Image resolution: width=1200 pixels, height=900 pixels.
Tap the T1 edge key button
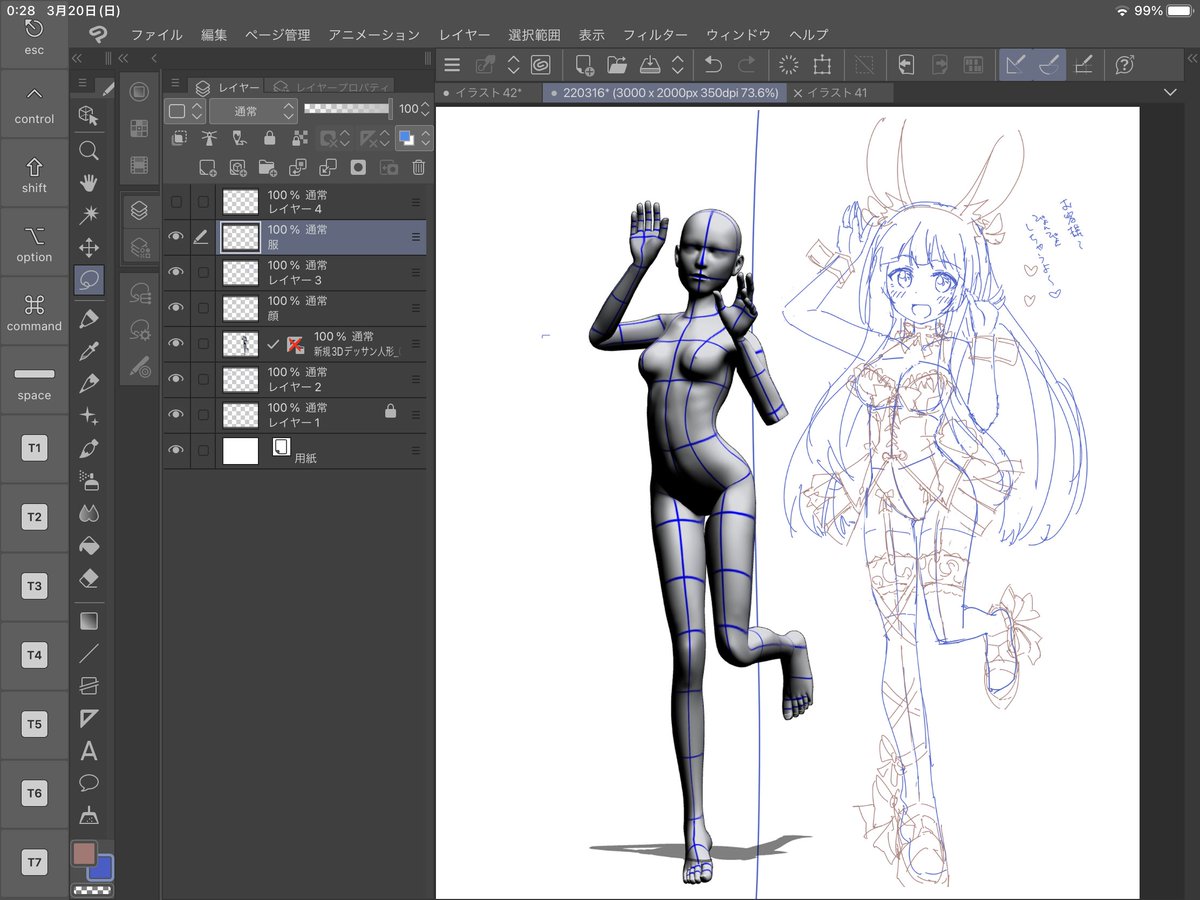34,449
